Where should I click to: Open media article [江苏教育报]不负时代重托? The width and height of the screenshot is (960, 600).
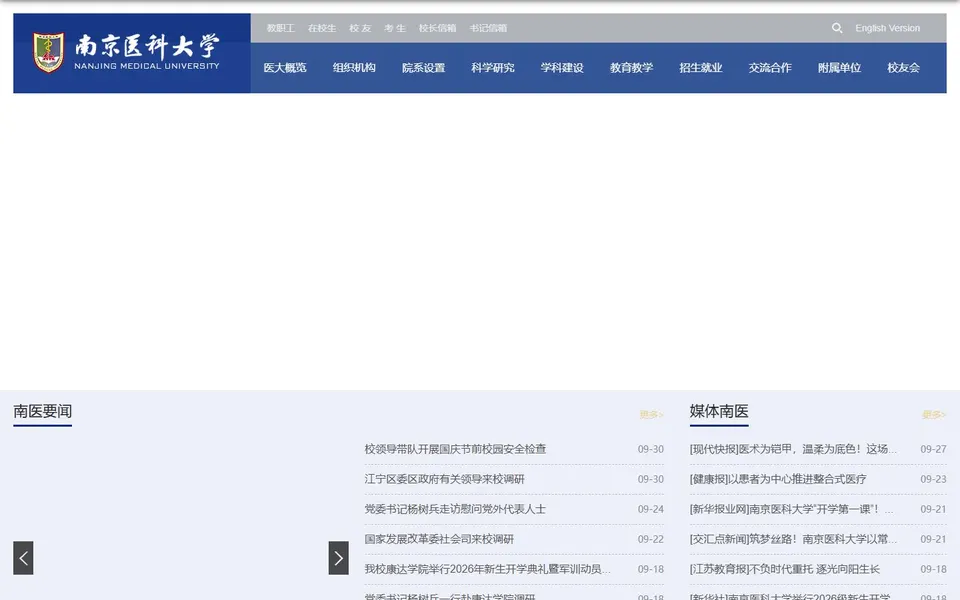tap(784, 569)
